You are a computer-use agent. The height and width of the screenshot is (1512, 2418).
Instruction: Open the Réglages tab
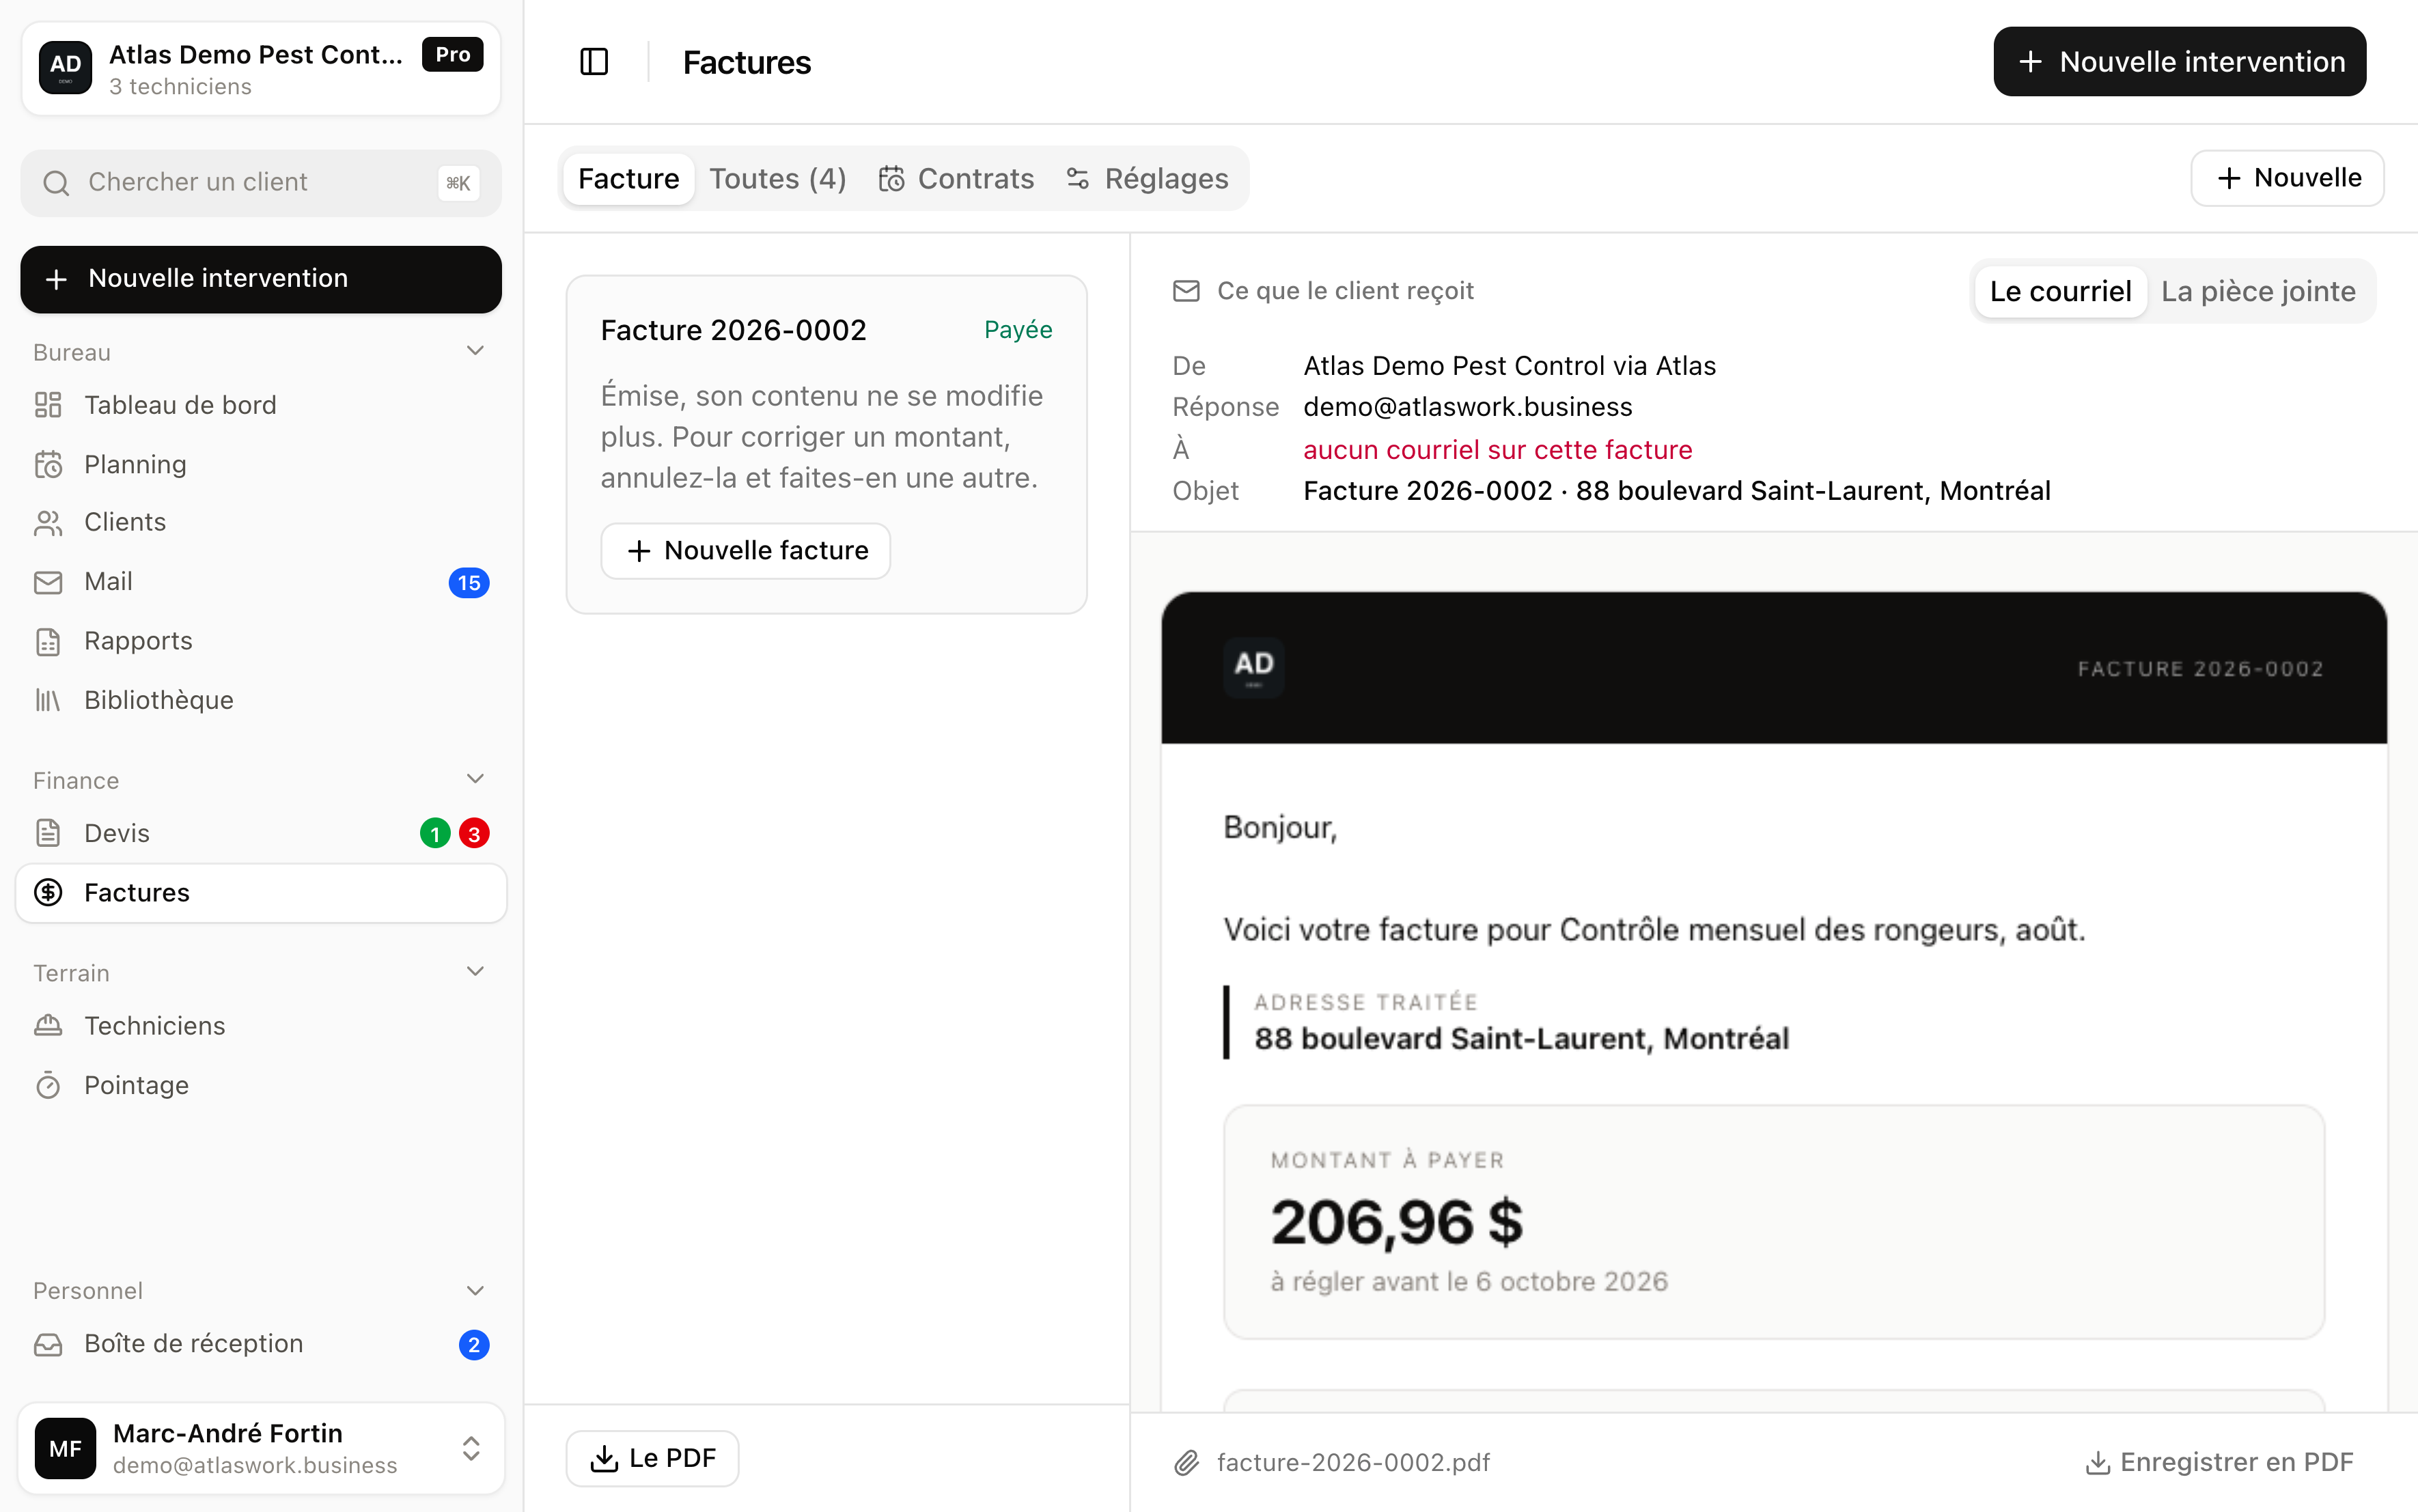point(1148,179)
